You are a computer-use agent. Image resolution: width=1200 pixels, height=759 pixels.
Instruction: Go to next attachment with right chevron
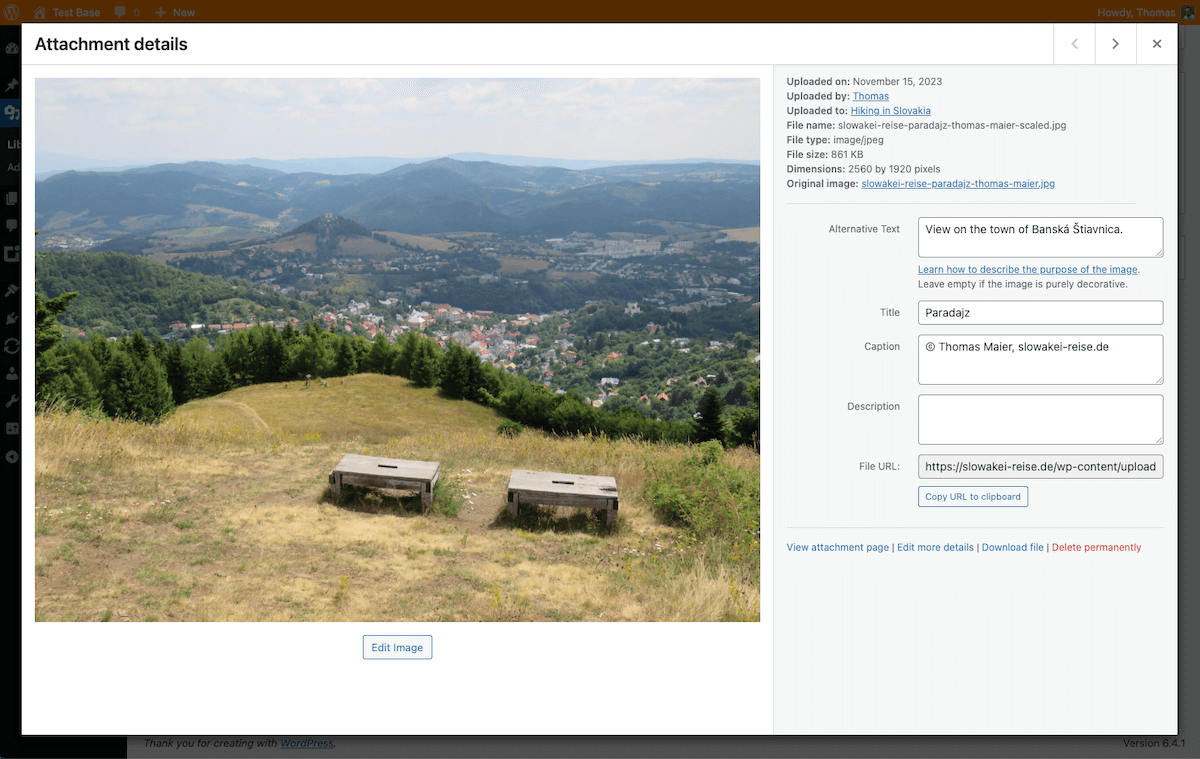pos(1115,44)
